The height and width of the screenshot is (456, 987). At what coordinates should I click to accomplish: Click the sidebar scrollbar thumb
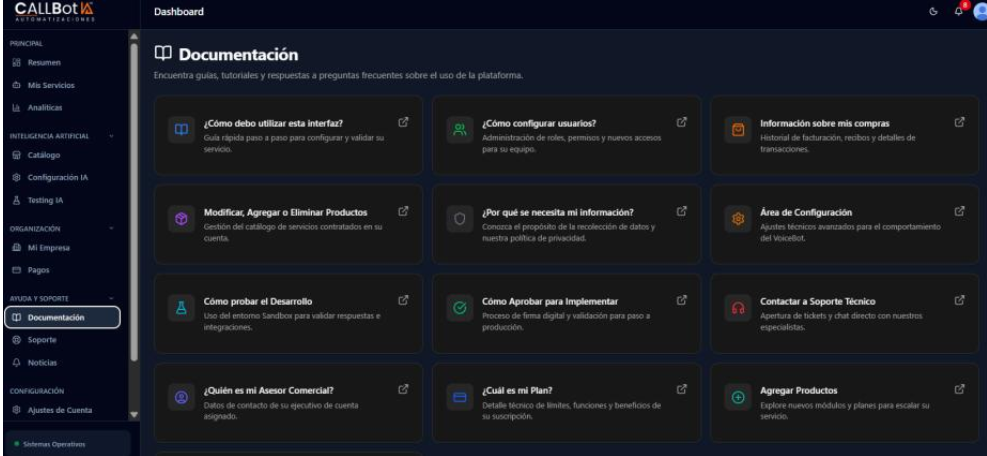133,202
